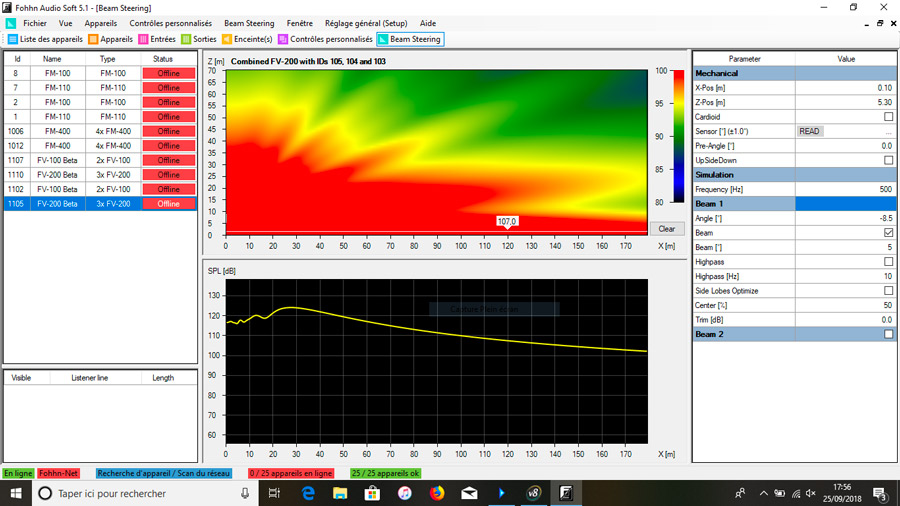Select device row Id 8 FM-100
Image resolution: width=900 pixels, height=506 pixels.
100,73
